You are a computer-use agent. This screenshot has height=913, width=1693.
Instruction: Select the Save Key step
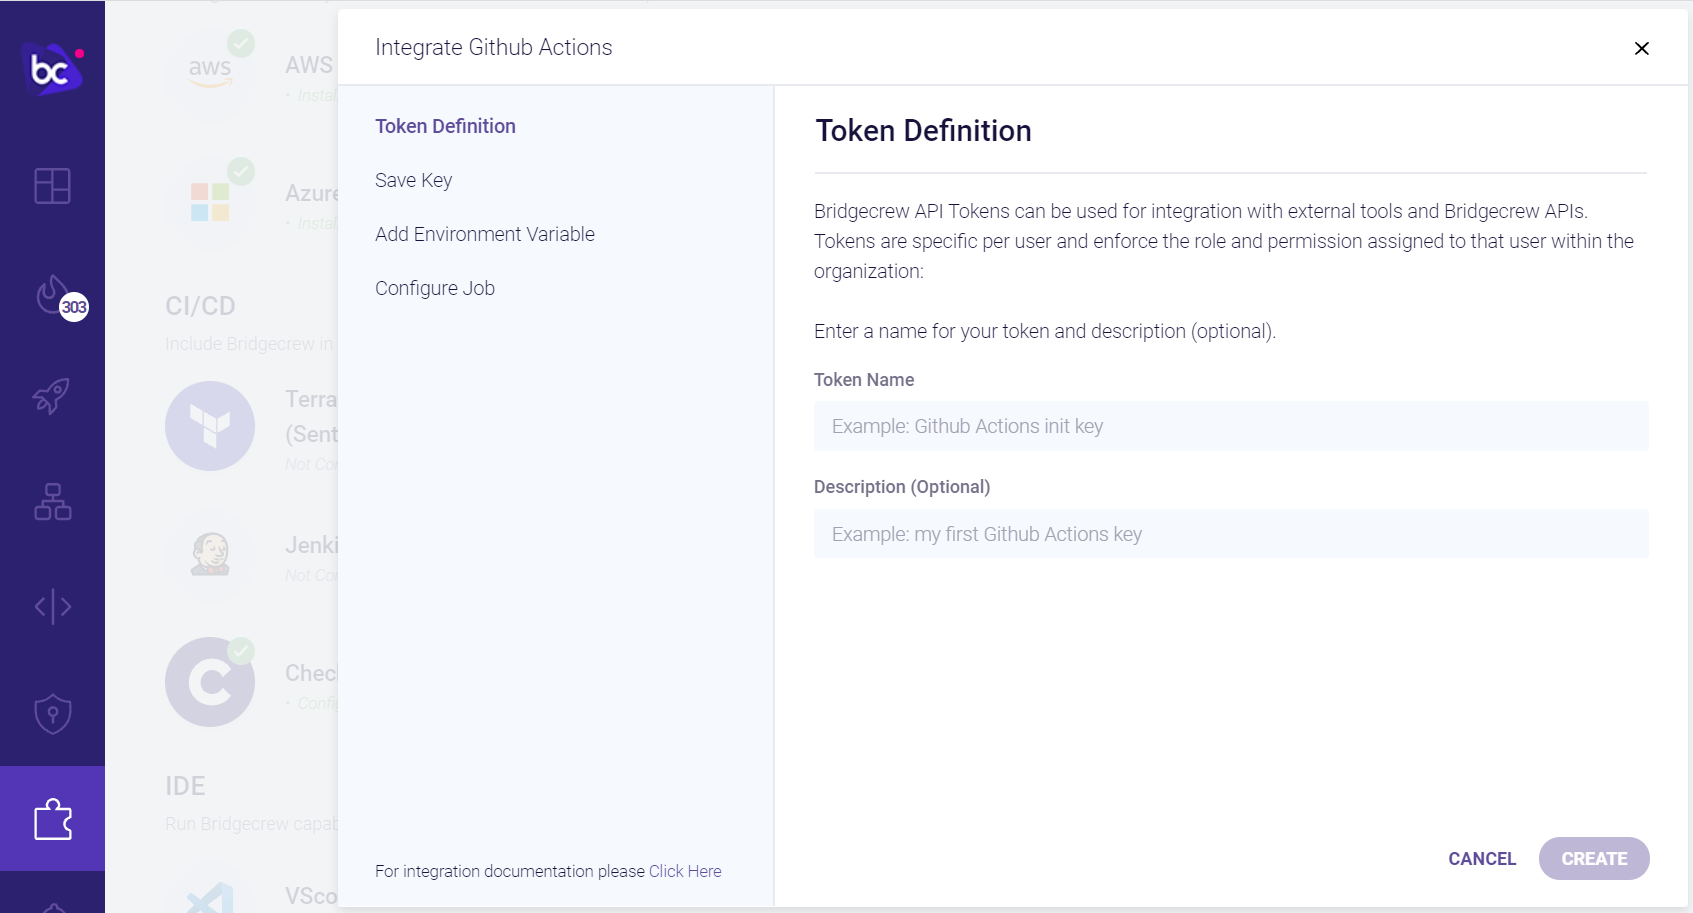coord(413,180)
